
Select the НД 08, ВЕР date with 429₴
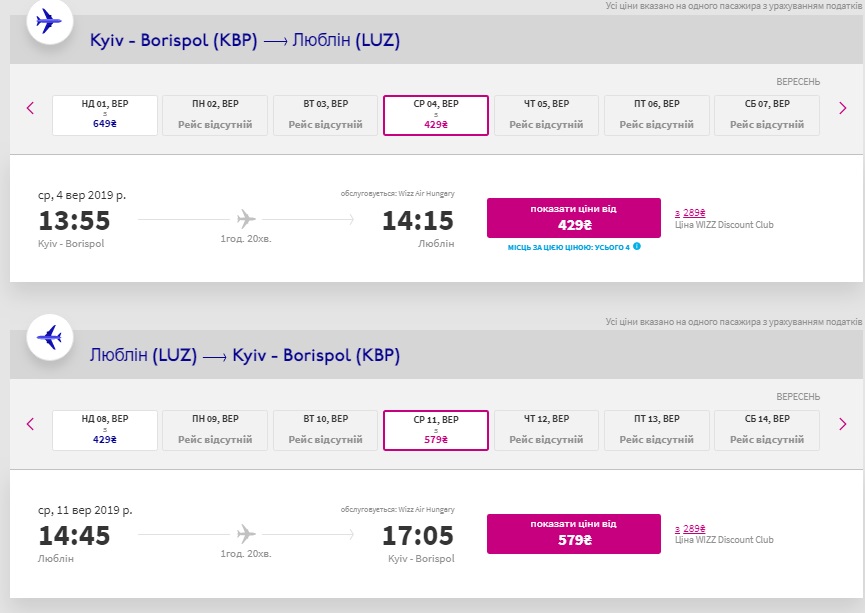point(105,430)
